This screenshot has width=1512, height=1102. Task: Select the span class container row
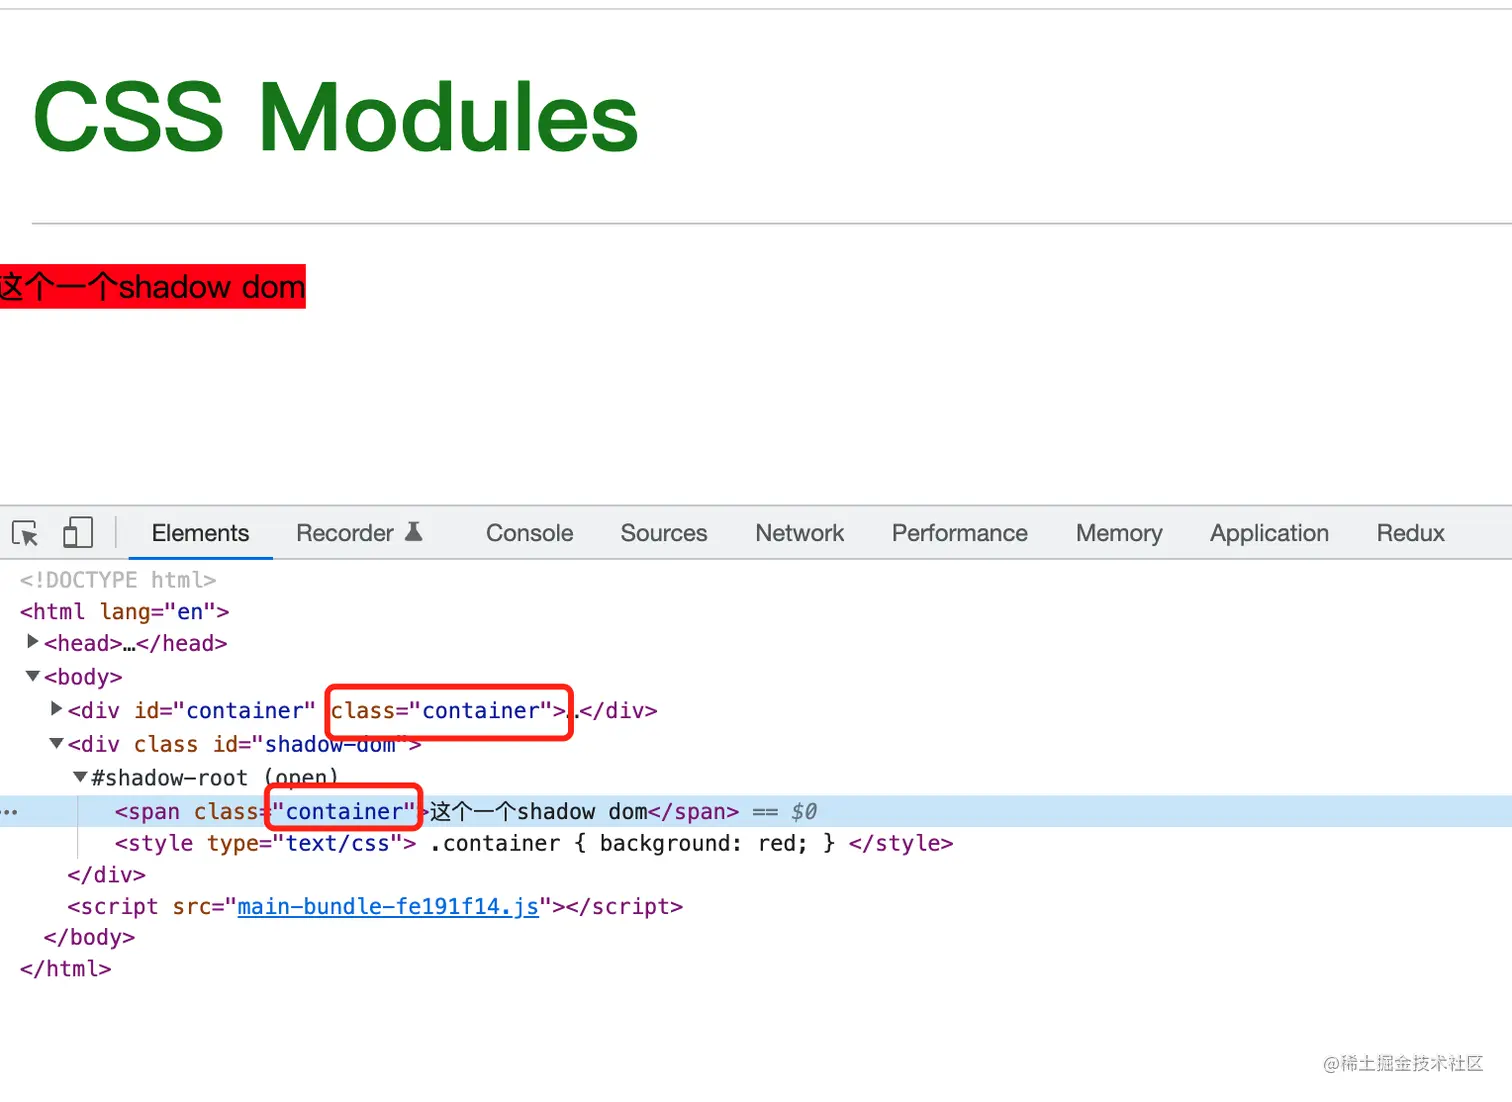(756, 811)
